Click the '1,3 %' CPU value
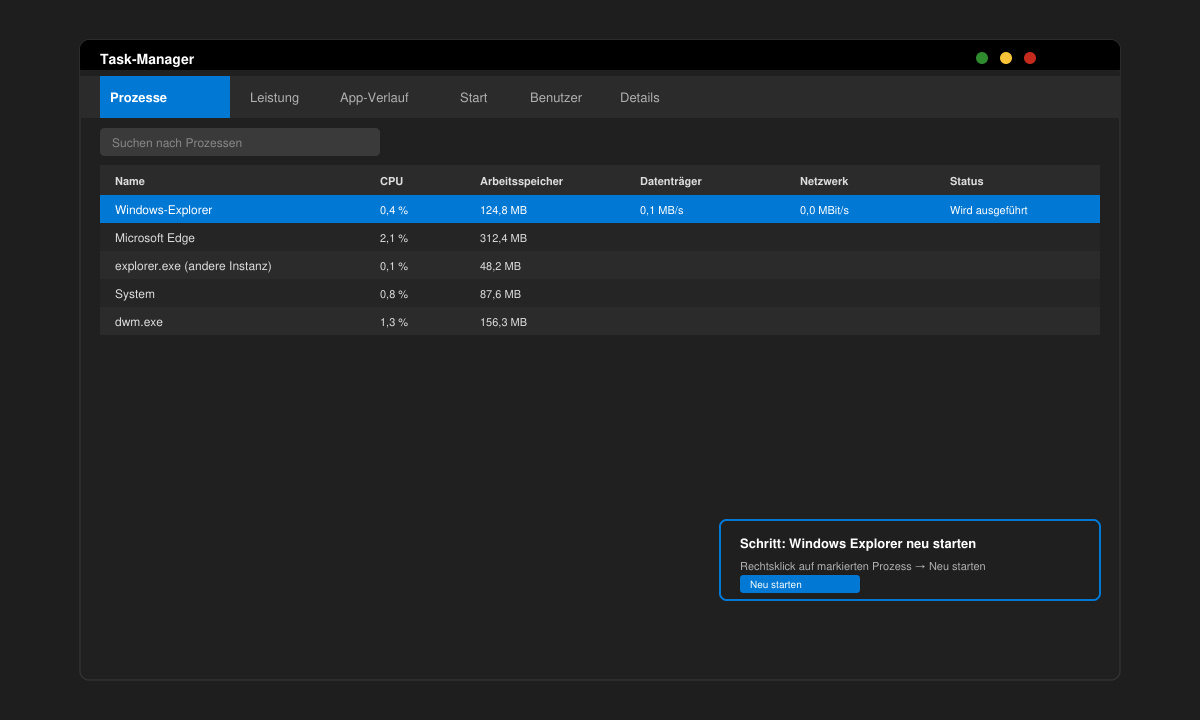The image size is (1200, 720). pos(394,322)
